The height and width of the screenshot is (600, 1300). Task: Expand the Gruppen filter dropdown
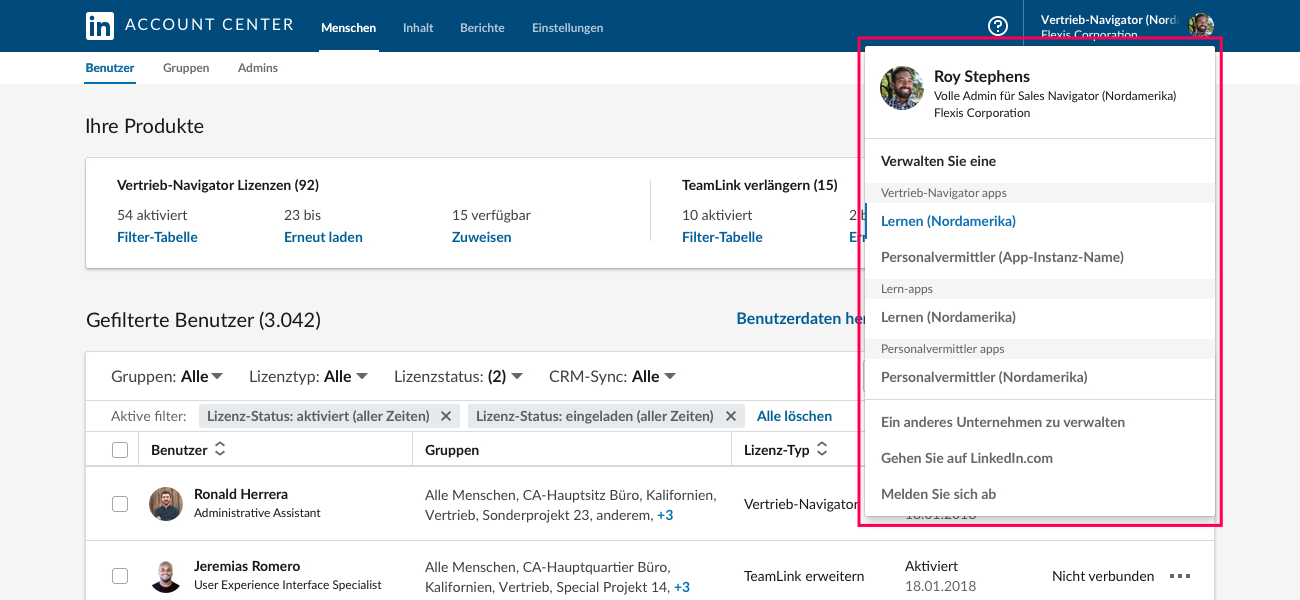point(167,377)
